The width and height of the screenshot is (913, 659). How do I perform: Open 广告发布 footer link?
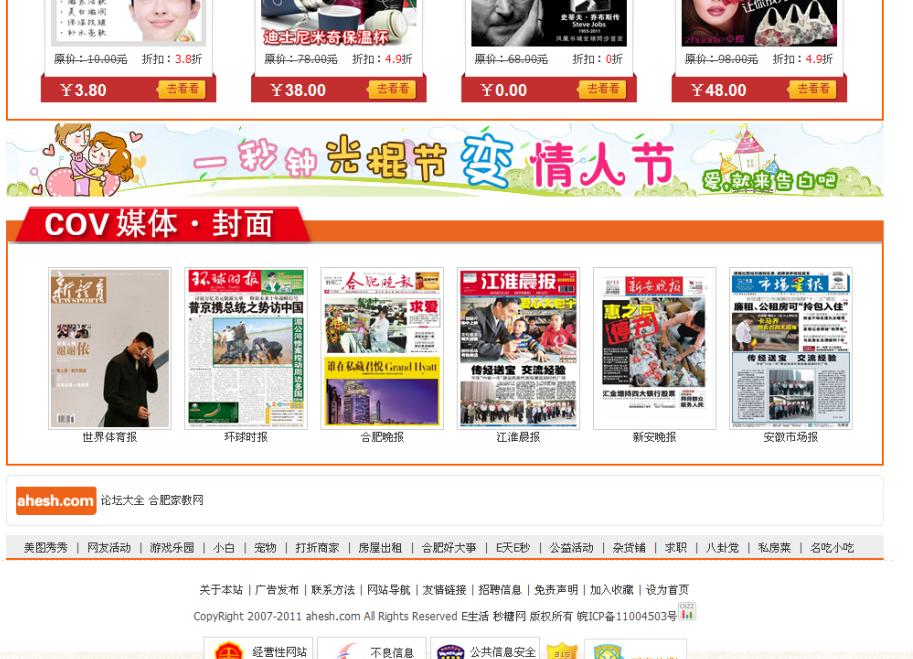[277, 590]
